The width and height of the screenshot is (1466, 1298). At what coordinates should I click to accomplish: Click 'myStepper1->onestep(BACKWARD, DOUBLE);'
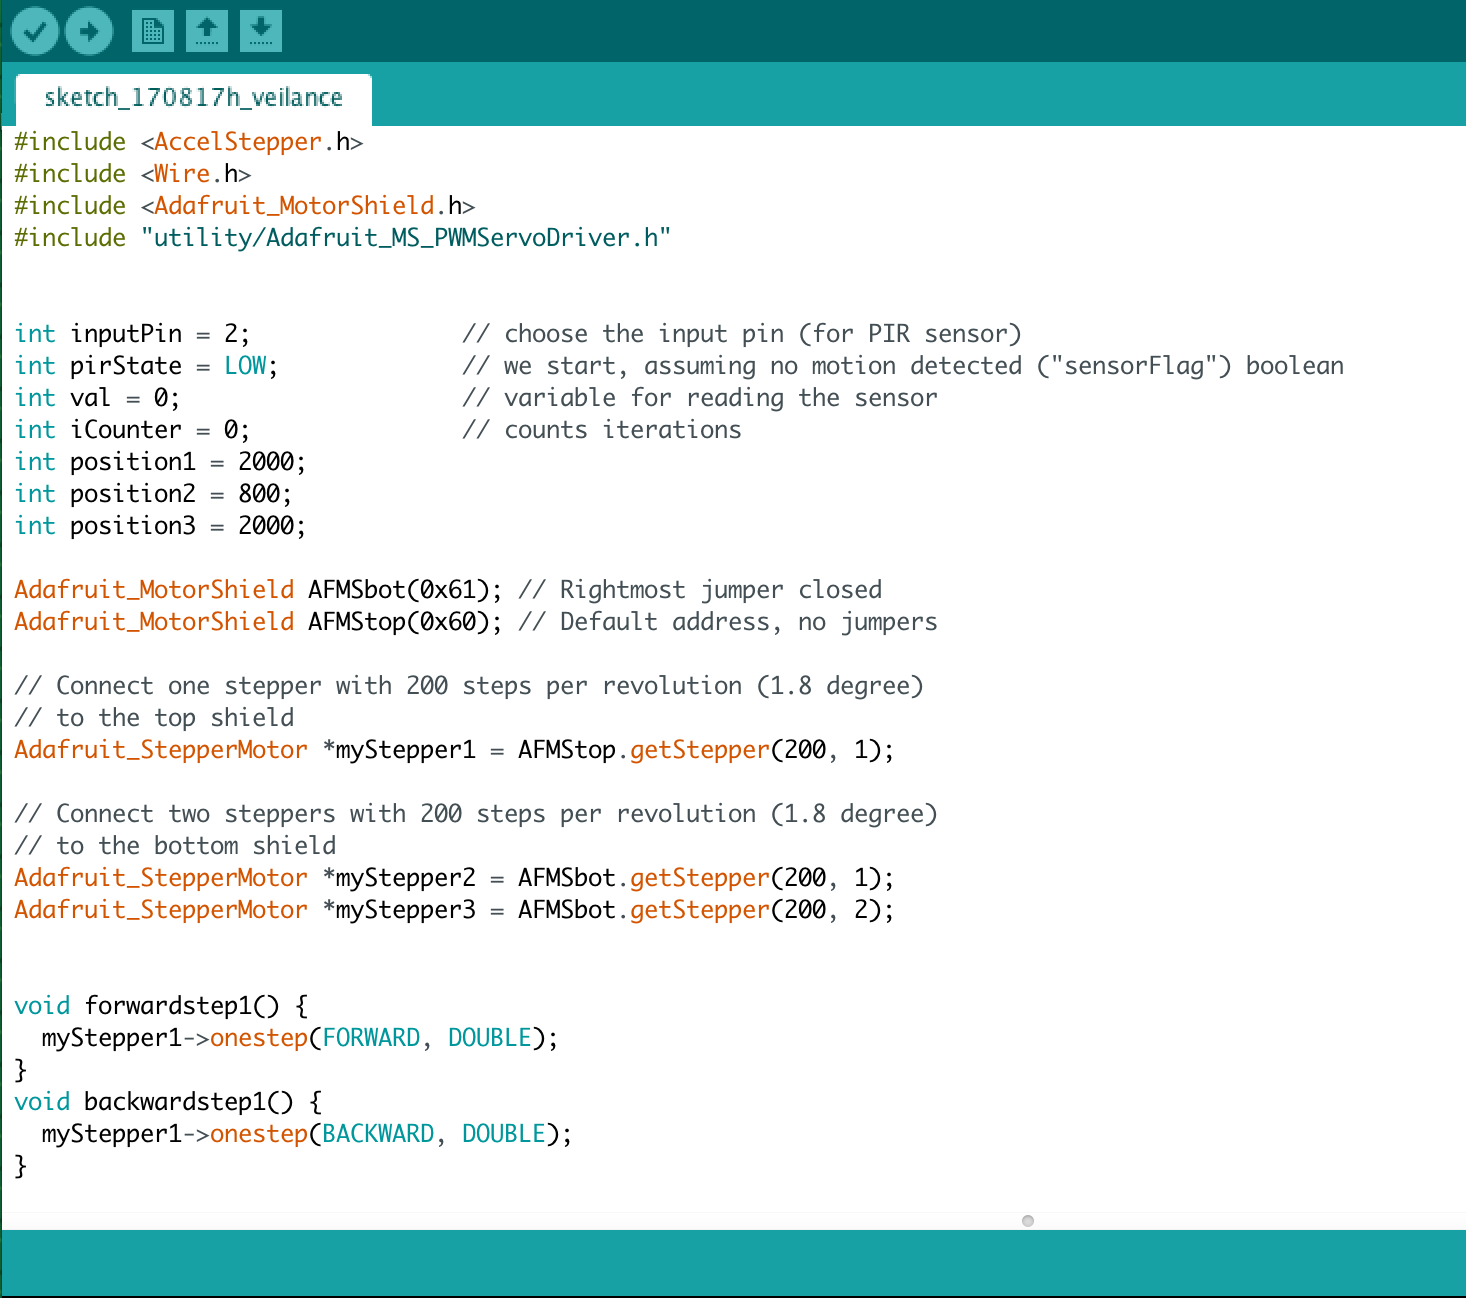[x=307, y=1134]
